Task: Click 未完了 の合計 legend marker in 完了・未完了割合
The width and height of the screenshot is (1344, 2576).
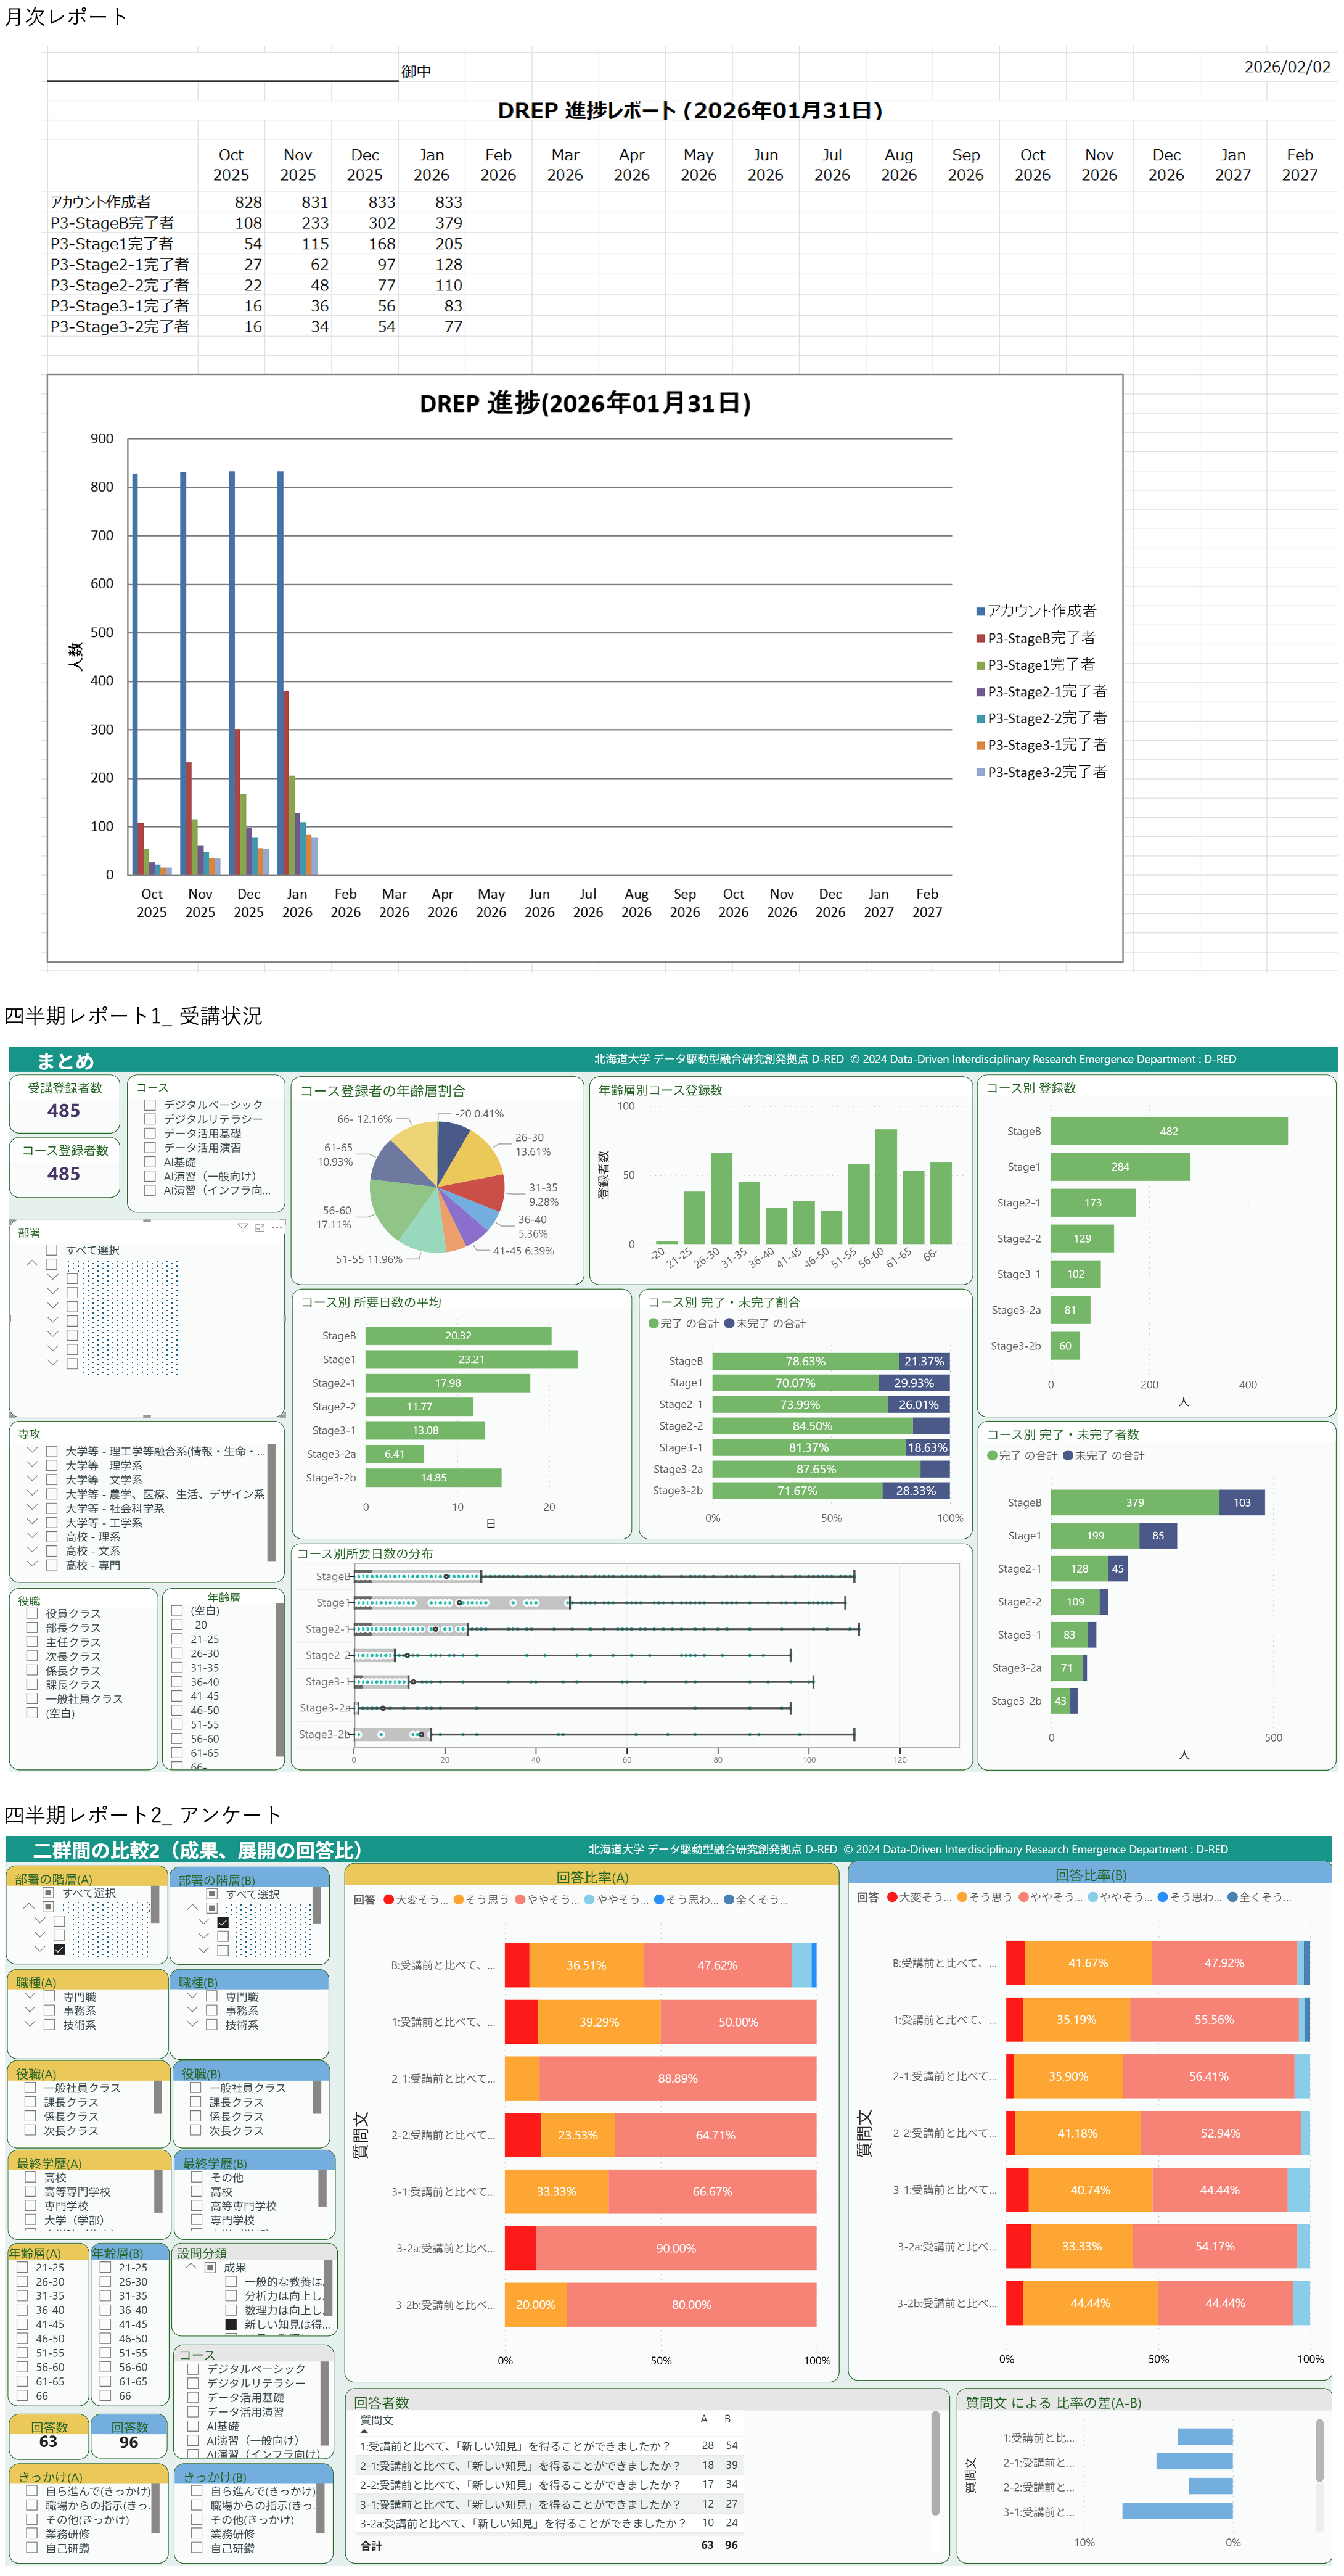Action: [729, 1323]
